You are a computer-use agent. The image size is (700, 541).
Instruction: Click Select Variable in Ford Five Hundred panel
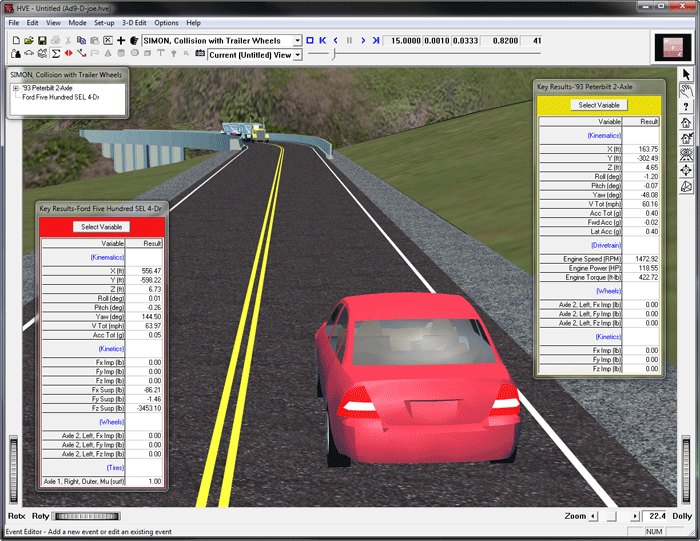point(100,227)
